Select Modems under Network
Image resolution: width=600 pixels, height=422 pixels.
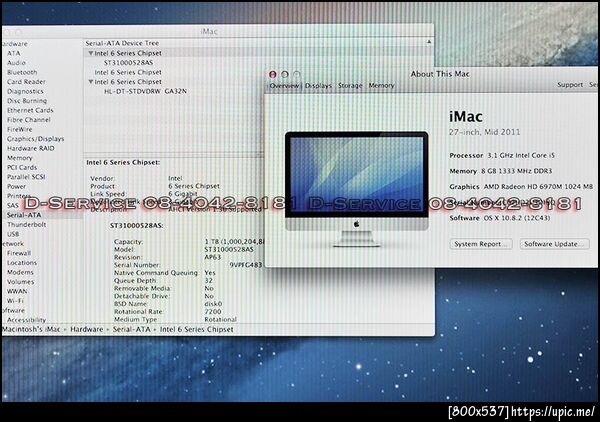20,272
